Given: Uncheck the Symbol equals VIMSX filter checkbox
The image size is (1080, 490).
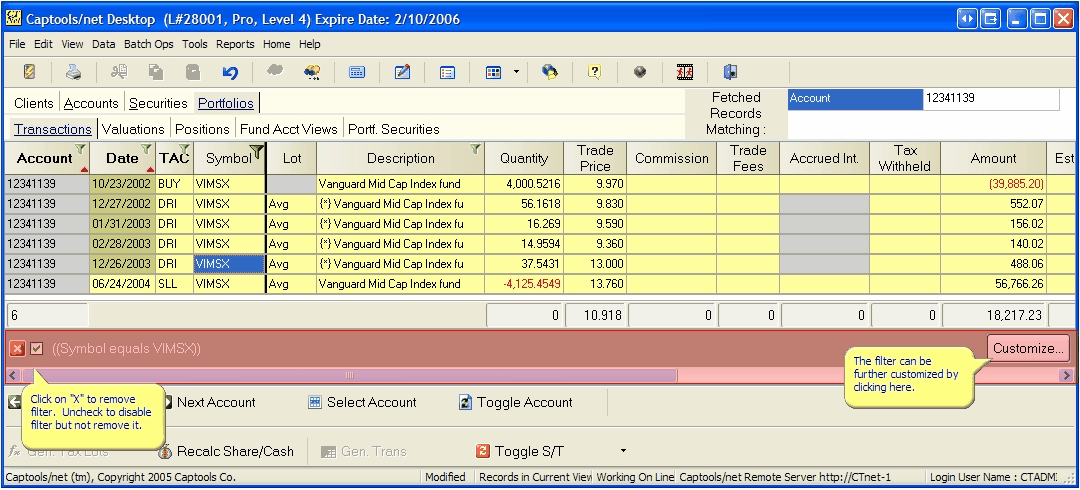Looking at the screenshot, I should 37,348.
